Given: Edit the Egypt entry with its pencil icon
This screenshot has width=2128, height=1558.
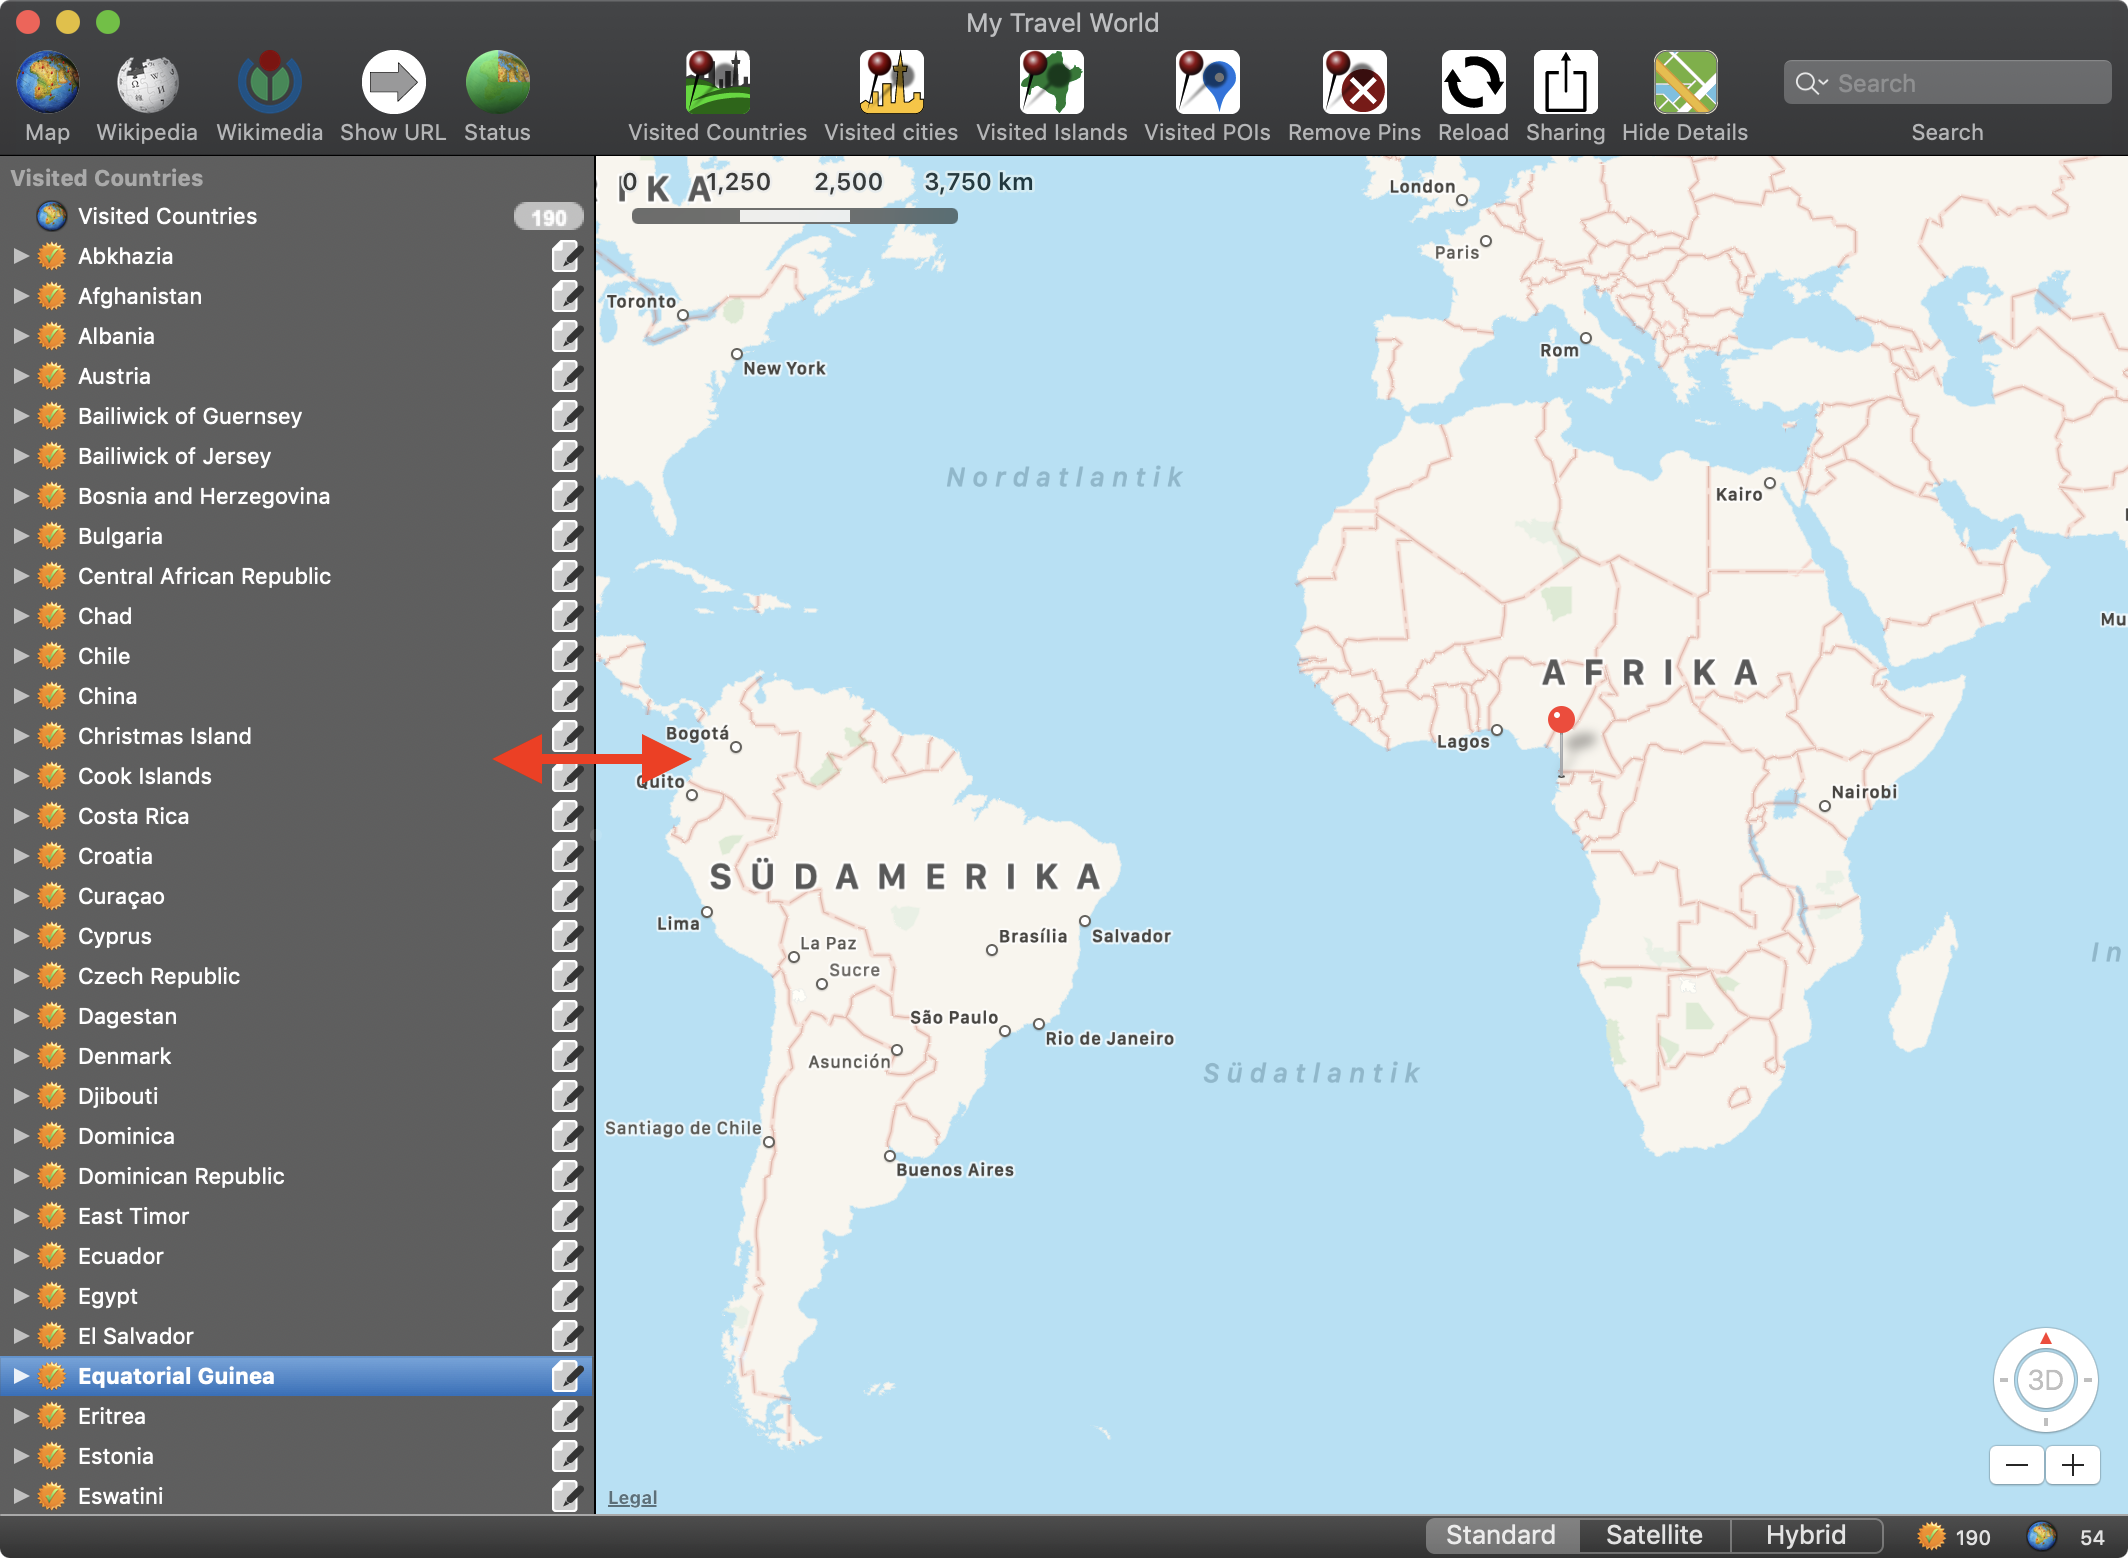Looking at the screenshot, I should [566, 1296].
